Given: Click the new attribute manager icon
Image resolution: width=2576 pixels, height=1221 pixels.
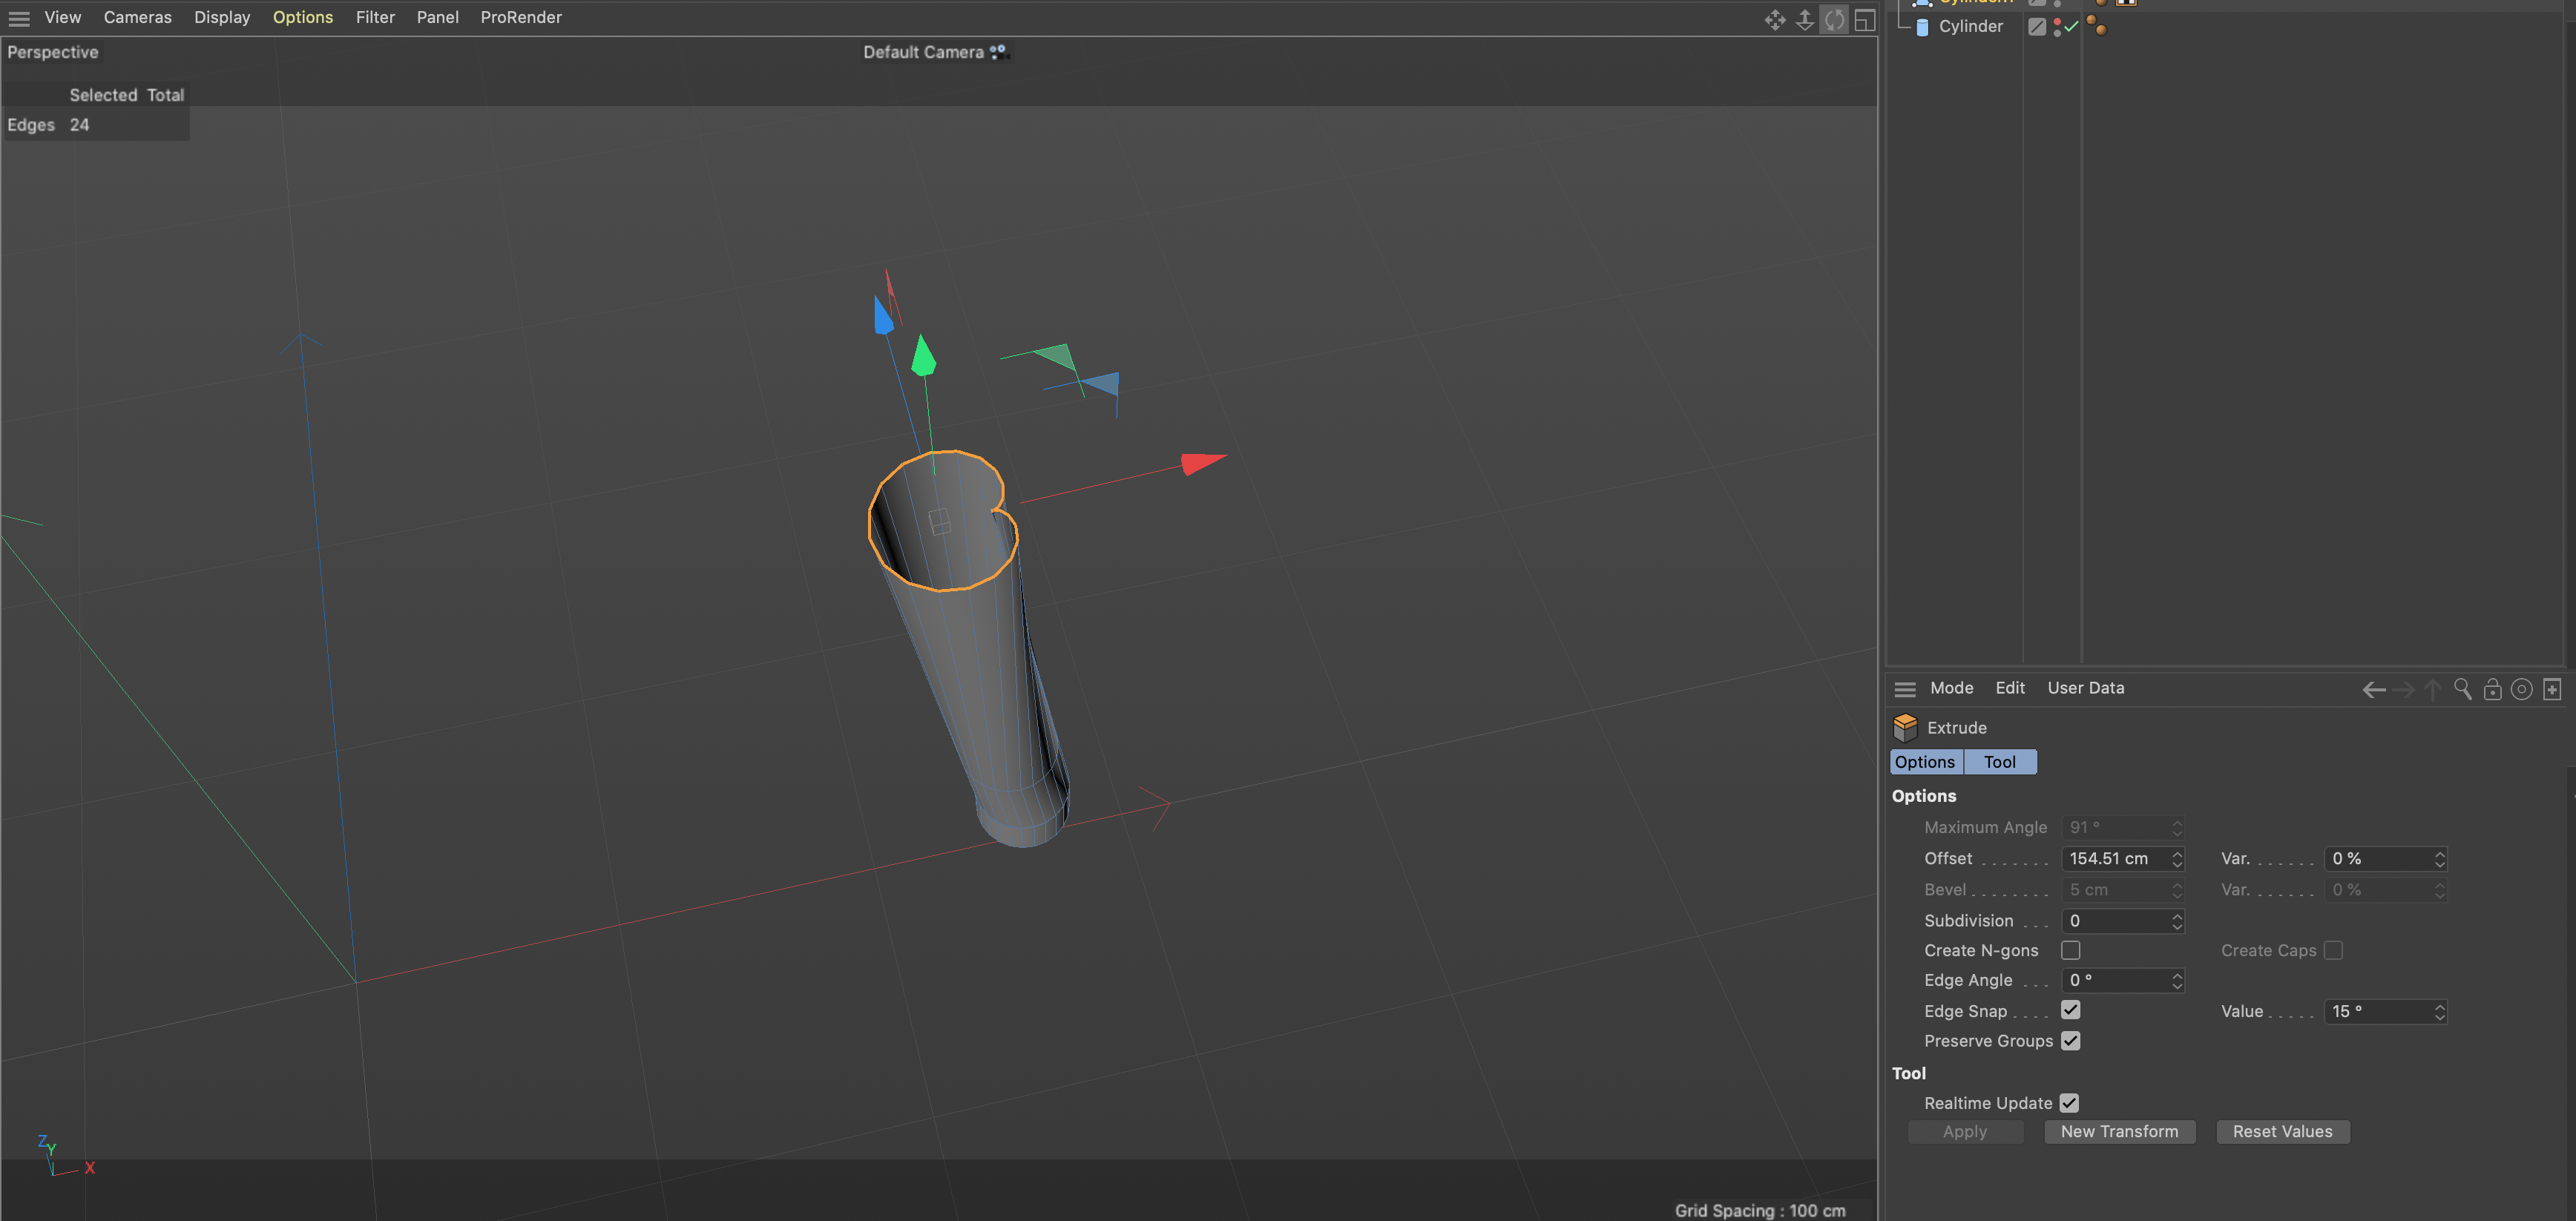Looking at the screenshot, I should (x=2551, y=689).
